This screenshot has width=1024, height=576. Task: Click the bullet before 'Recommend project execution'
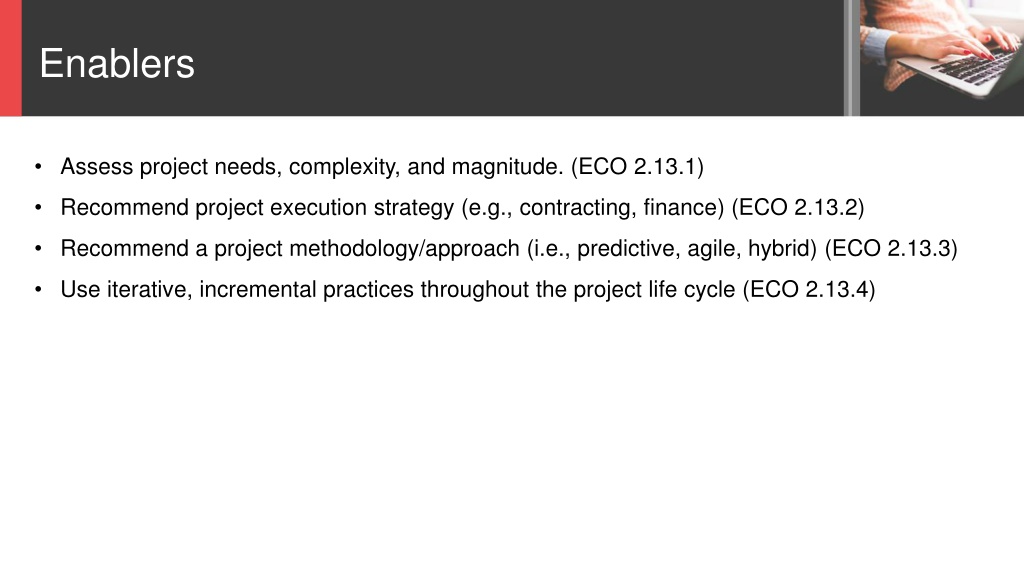pos(38,208)
